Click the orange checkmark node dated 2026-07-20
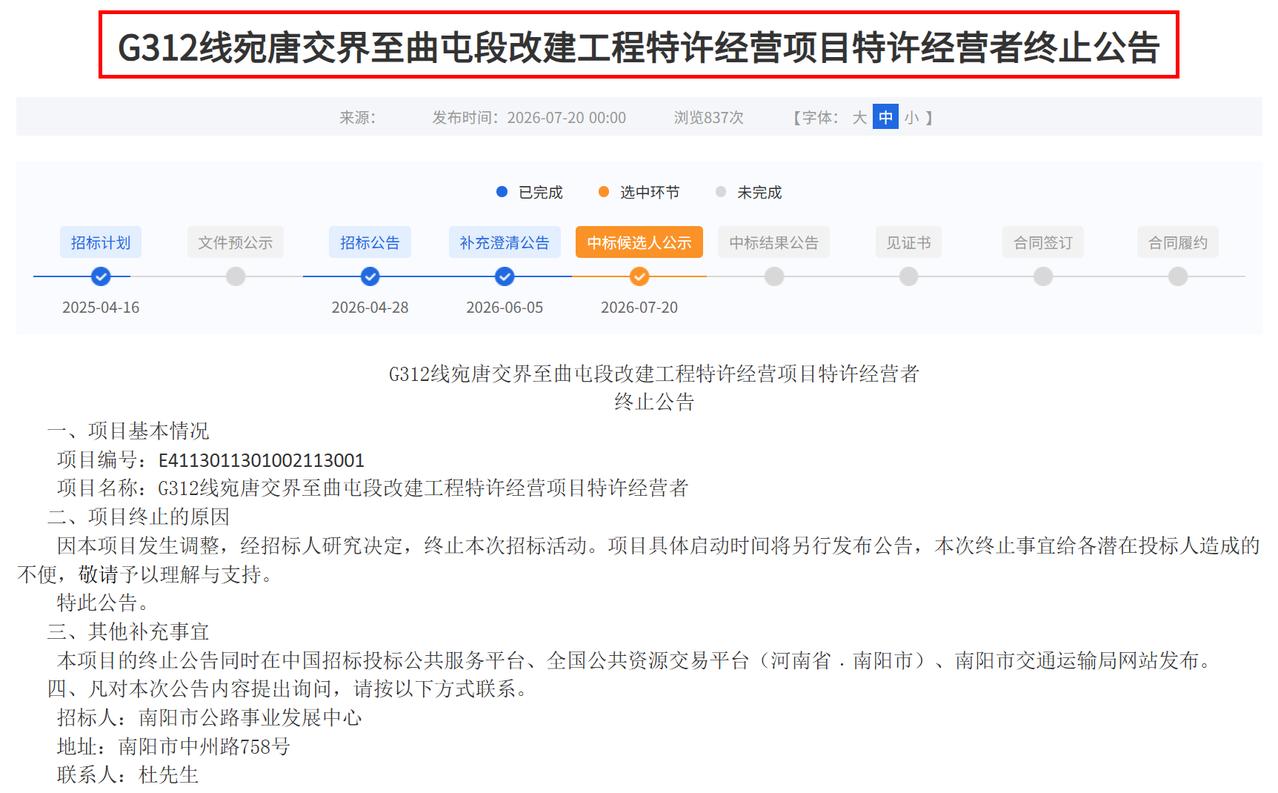This screenshot has height=793, width=1278. (639, 276)
